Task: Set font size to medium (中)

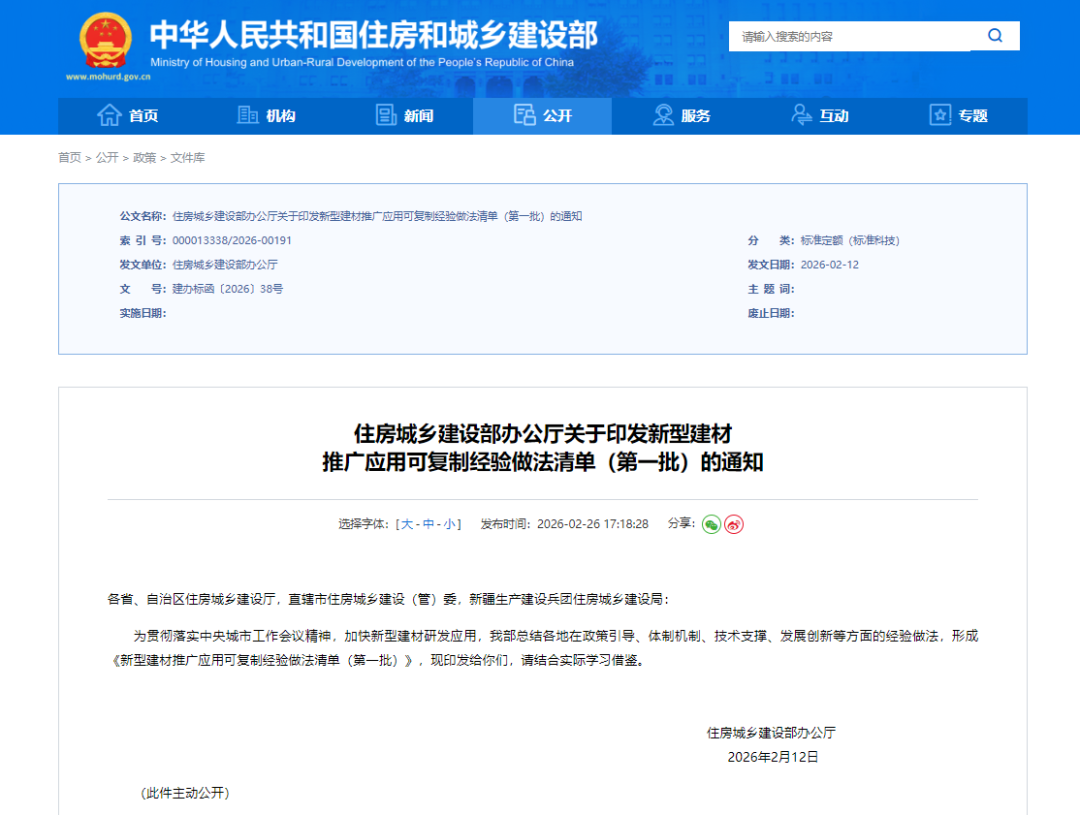Action: coord(428,524)
